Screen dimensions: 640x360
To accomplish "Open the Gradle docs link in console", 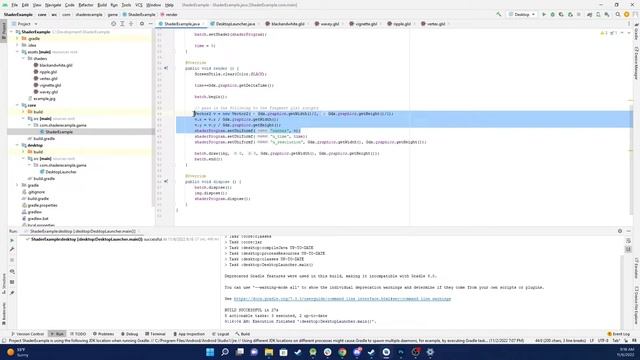I will pos(342,299).
